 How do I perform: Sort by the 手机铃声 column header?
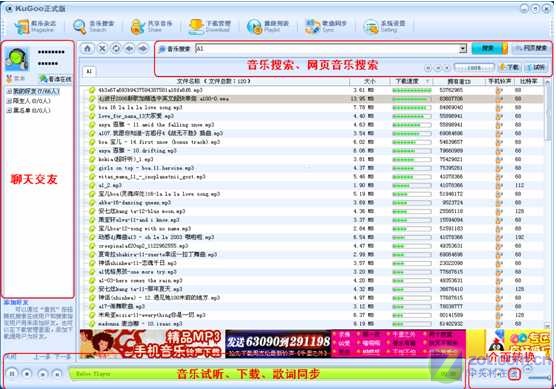pyautogui.click(x=500, y=81)
